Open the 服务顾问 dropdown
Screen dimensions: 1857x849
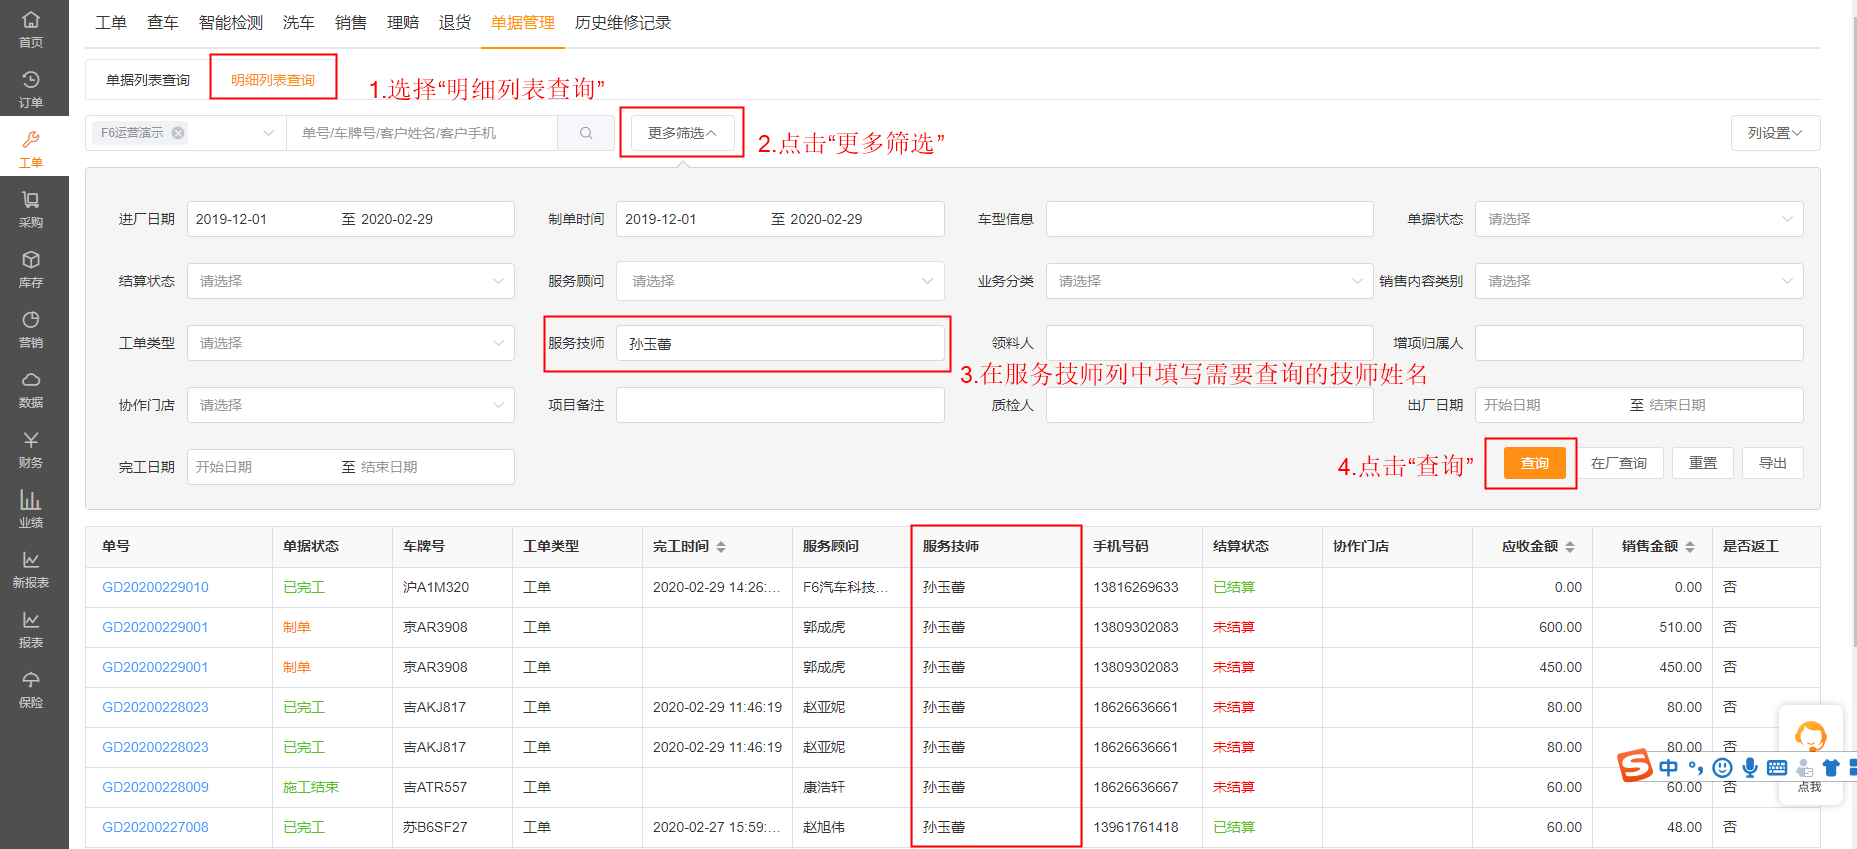pos(780,281)
